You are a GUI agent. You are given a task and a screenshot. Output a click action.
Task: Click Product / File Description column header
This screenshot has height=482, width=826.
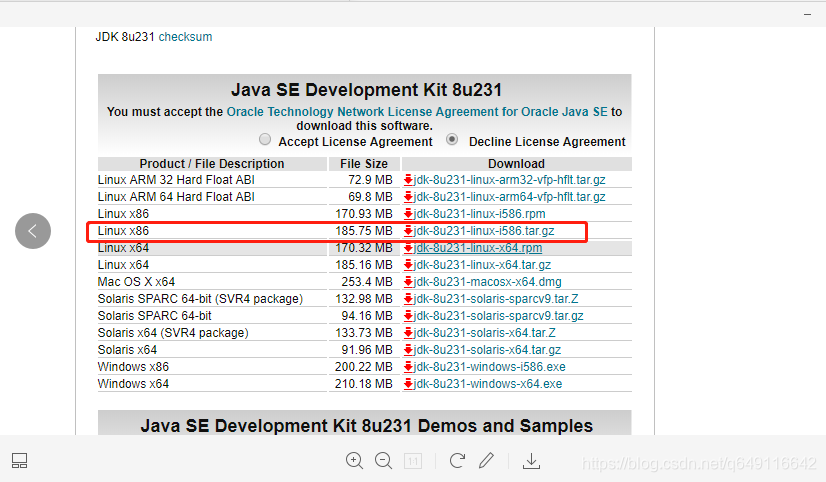pos(212,164)
